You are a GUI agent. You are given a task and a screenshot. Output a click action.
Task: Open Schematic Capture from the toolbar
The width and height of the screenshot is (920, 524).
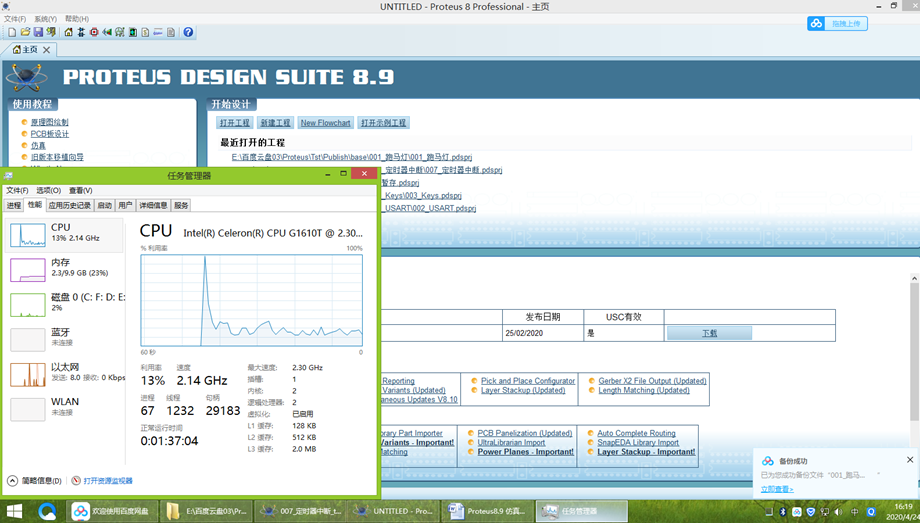point(81,32)
